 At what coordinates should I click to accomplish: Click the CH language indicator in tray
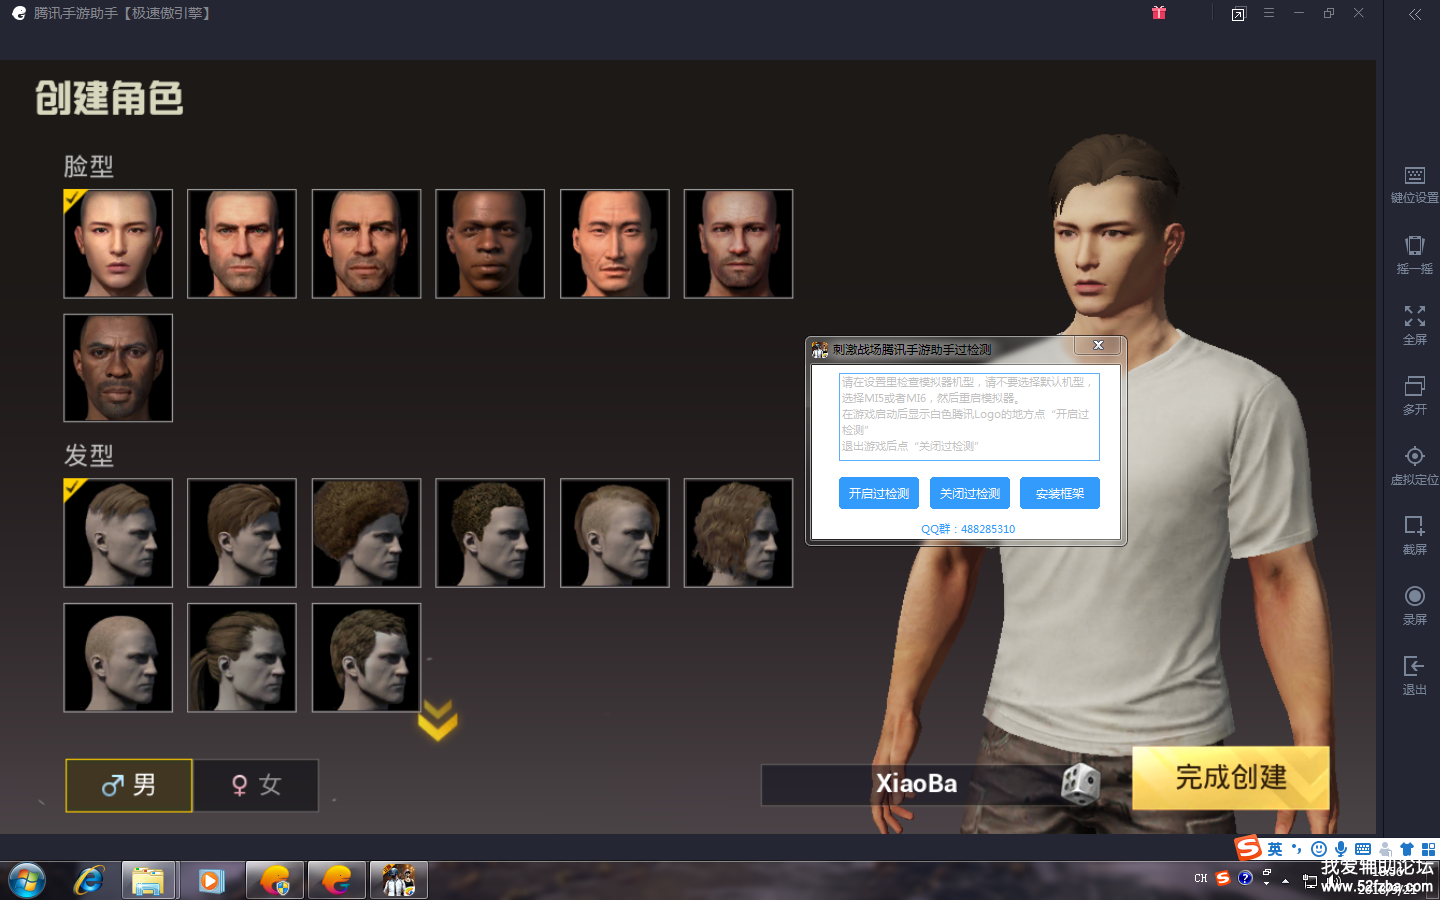1201,878
